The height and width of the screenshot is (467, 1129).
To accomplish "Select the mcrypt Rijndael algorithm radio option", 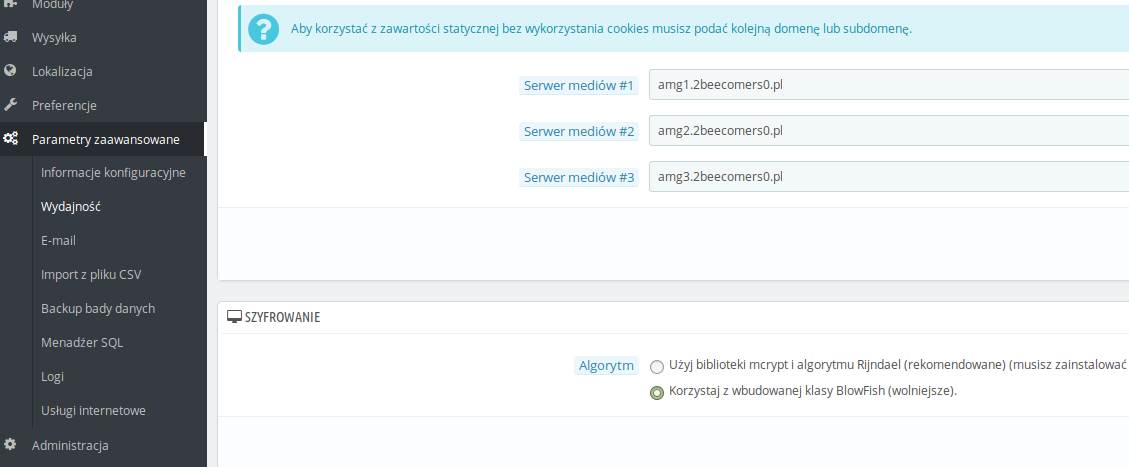I will point(657,367).
